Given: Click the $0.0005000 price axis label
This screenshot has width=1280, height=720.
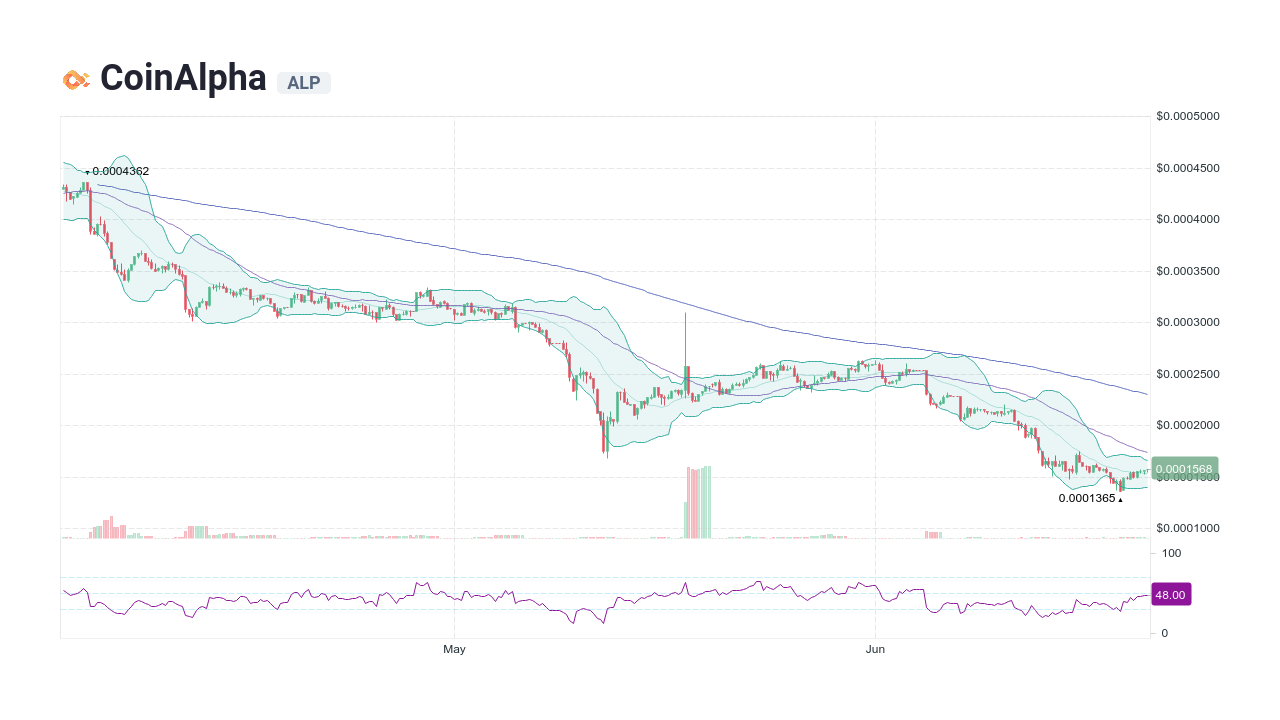Looking at the screenshot, I should click(x=1187, y=116).
